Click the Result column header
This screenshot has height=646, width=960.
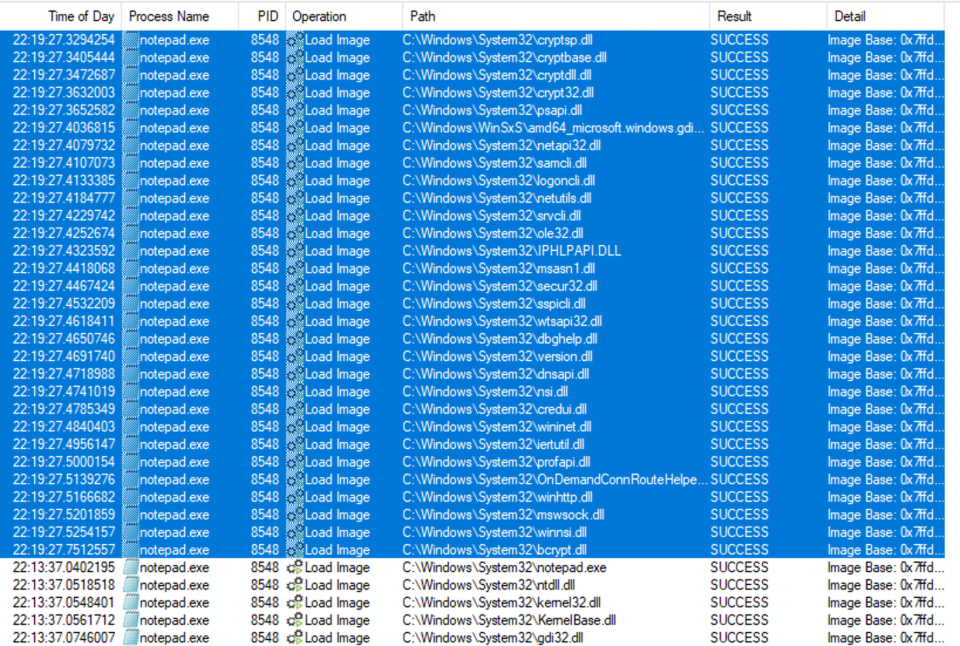coord(734,16)
